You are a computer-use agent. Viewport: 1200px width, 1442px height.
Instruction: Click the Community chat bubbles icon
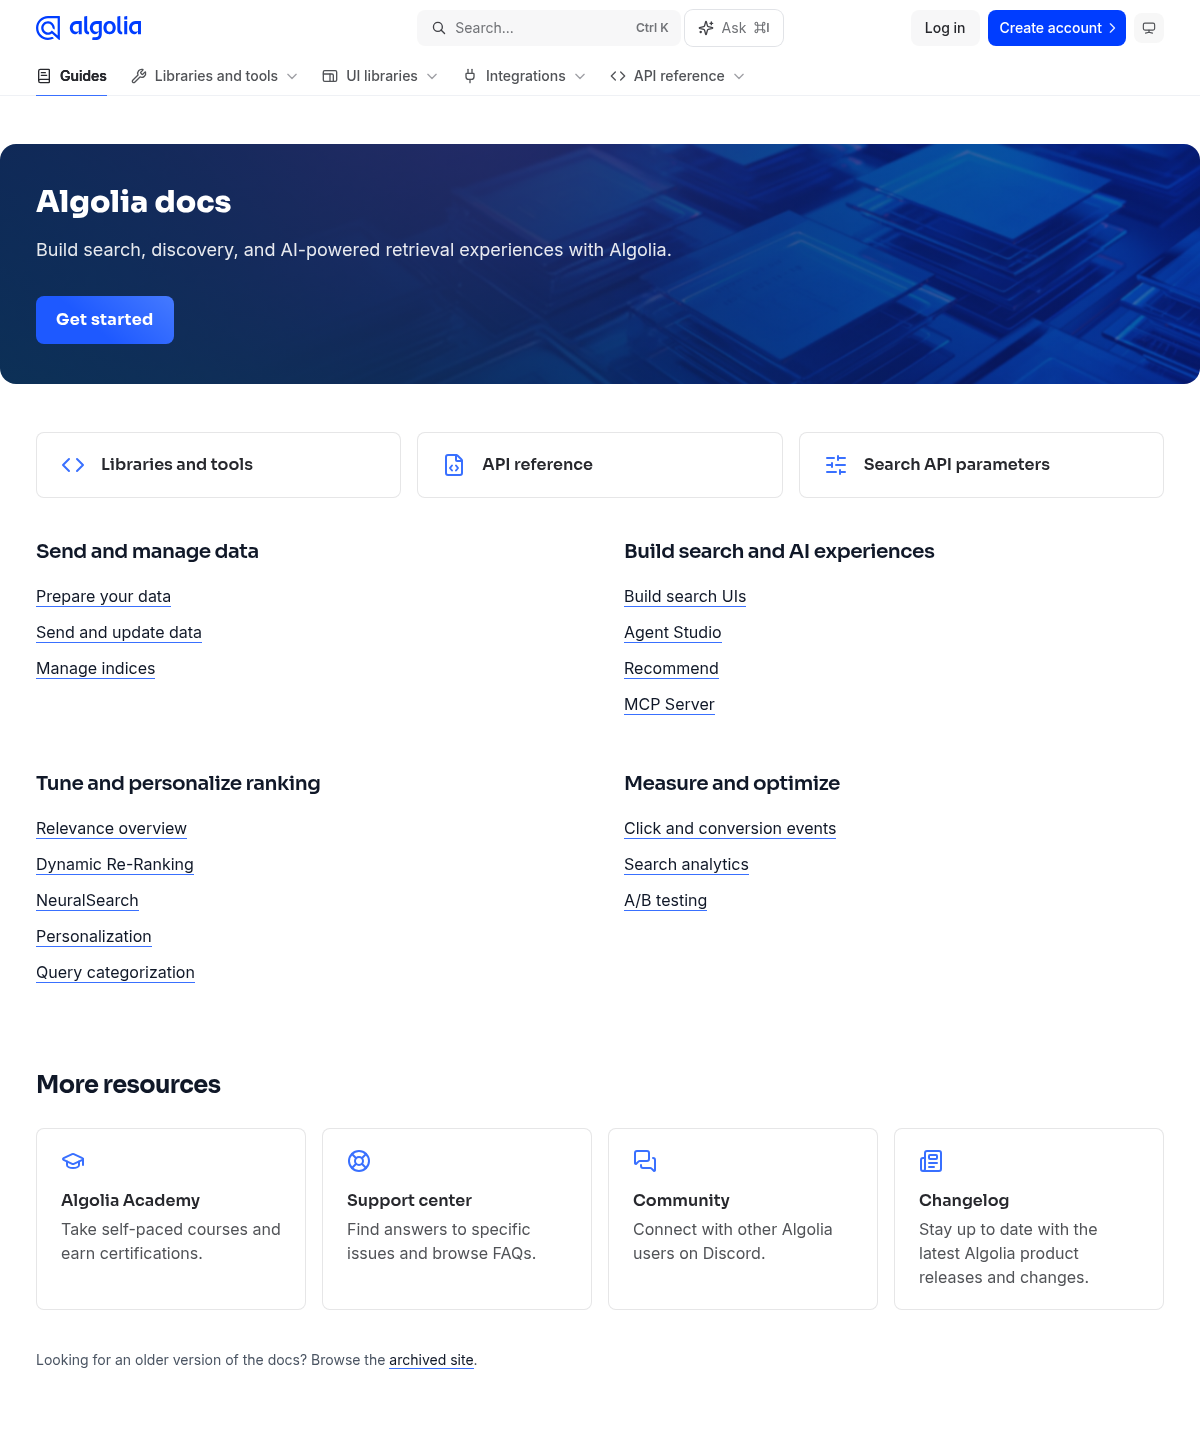645,1161
